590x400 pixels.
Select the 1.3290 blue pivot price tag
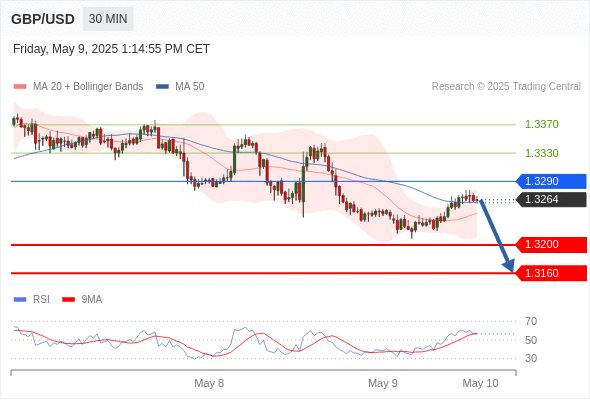click(x=551, y=181)
